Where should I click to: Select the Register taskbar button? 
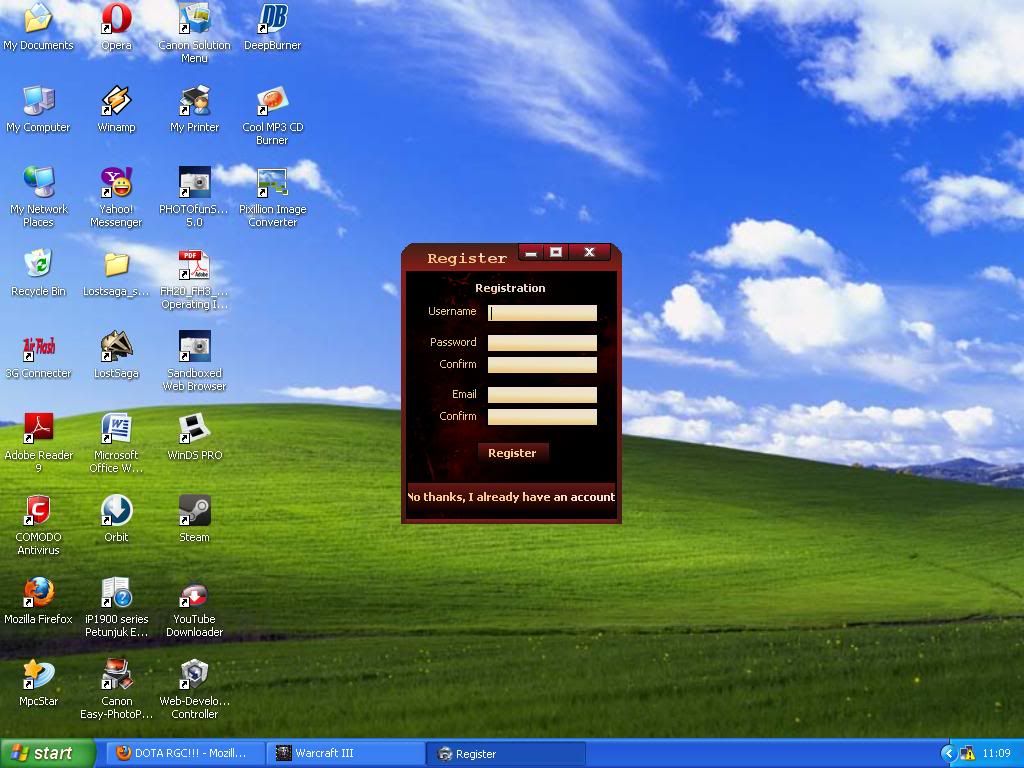(505, 754)
